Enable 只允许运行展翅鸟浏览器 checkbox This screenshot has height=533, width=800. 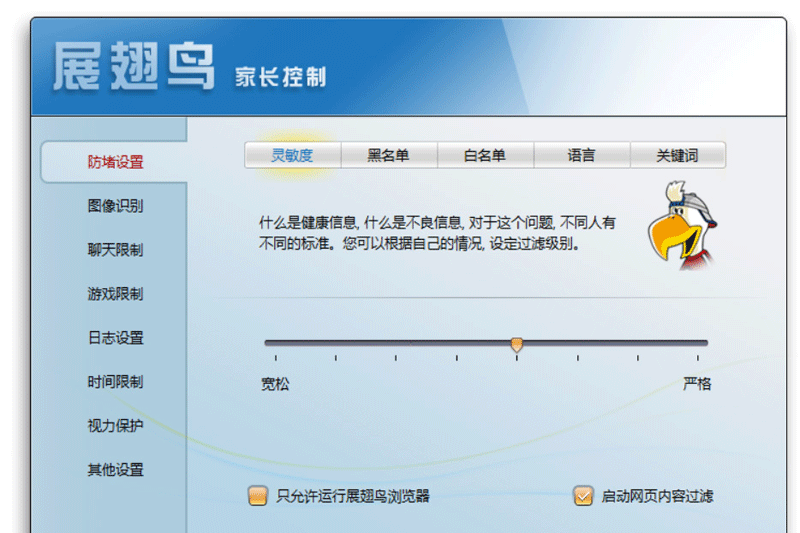(x=258, y=496)
